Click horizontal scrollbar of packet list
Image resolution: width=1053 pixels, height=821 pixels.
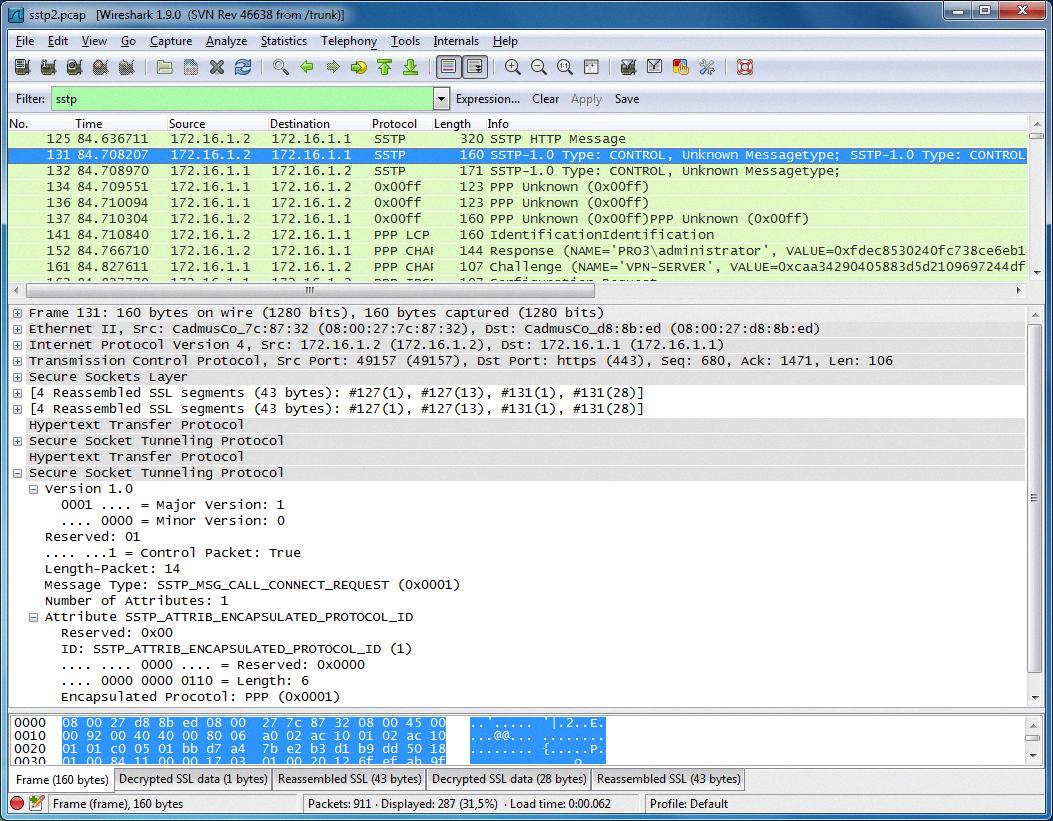pos(310,291)
